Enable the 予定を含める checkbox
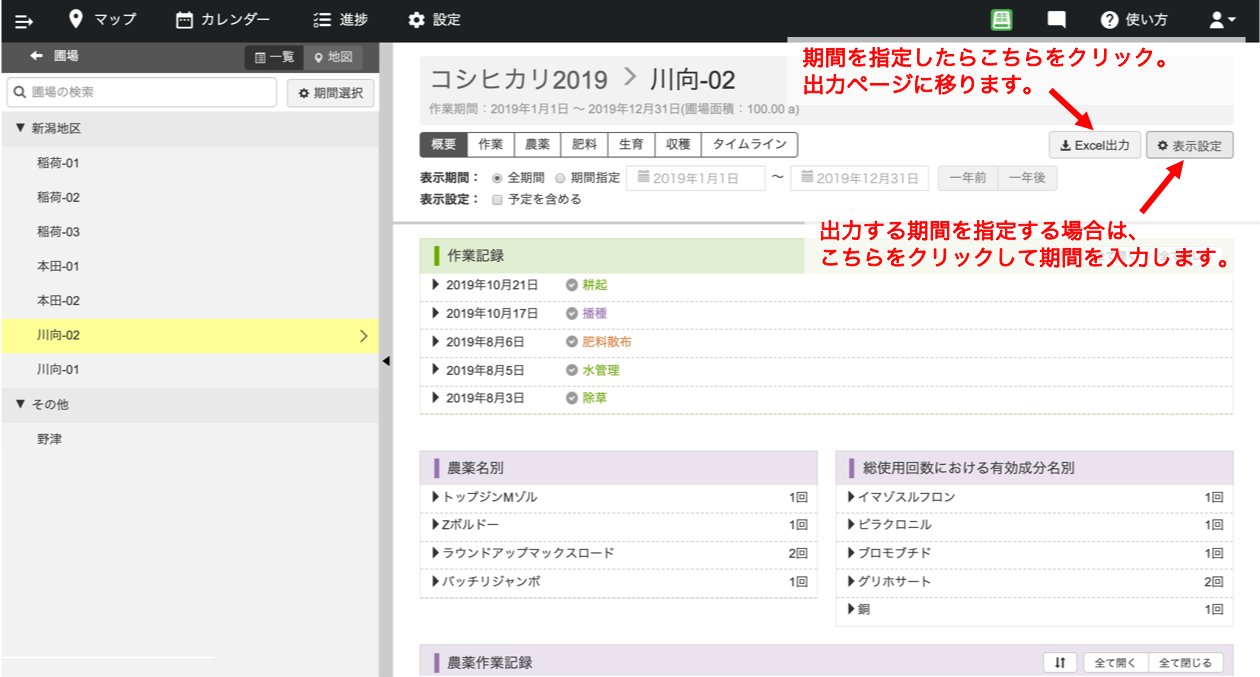The width and height of the screenshot is (1260, 677). pyautogui.click(x=497, y=199)
